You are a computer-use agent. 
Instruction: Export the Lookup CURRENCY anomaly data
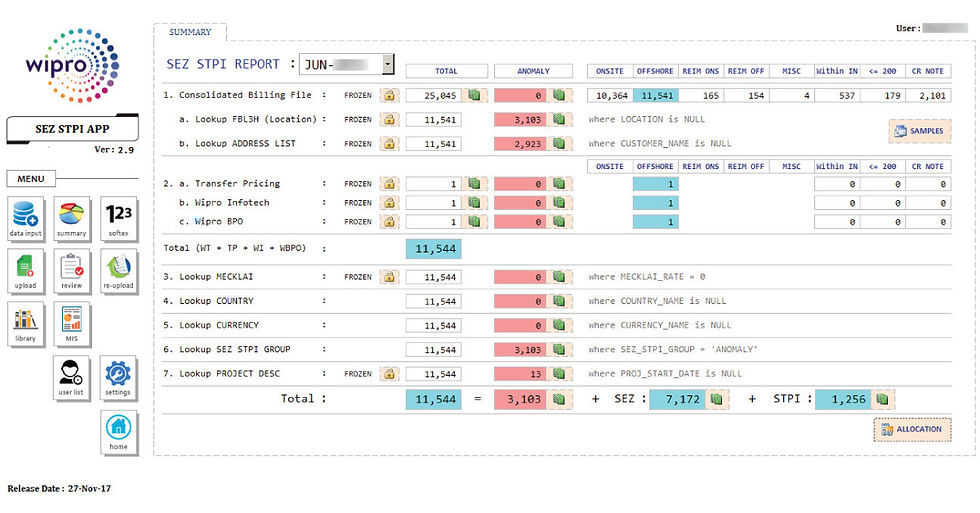559,326
